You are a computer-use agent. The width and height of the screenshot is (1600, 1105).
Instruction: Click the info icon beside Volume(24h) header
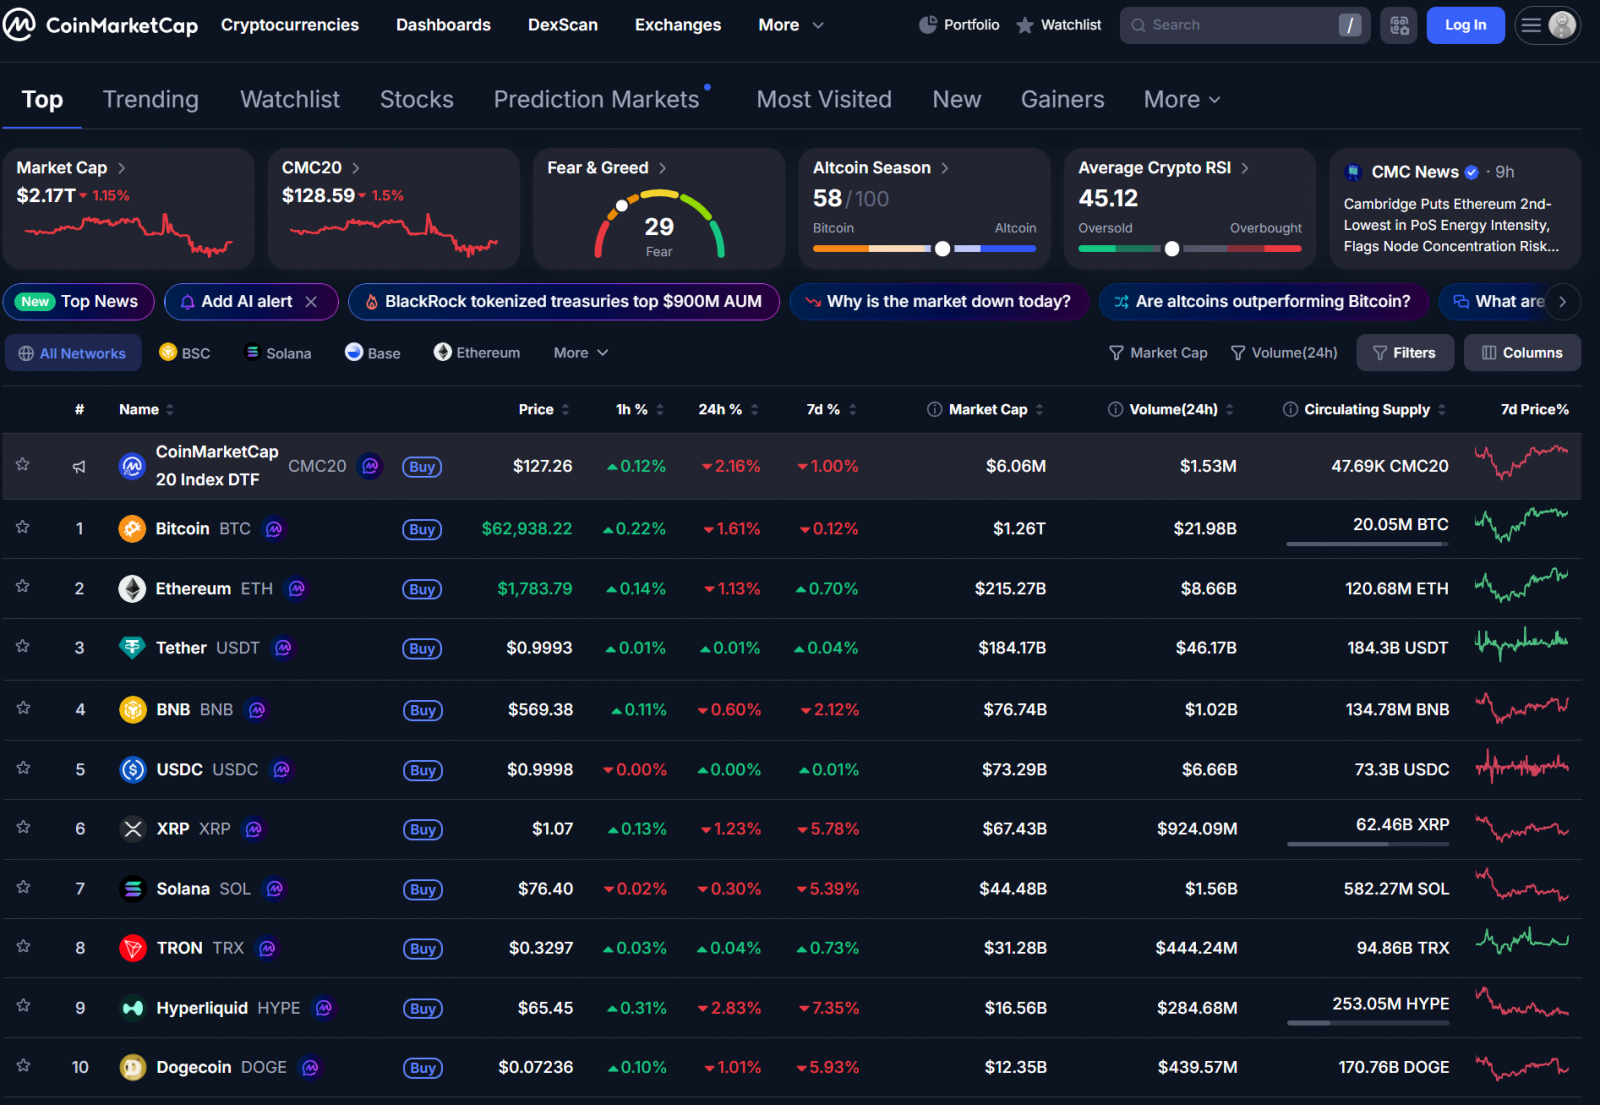(x=1115, y=409)
